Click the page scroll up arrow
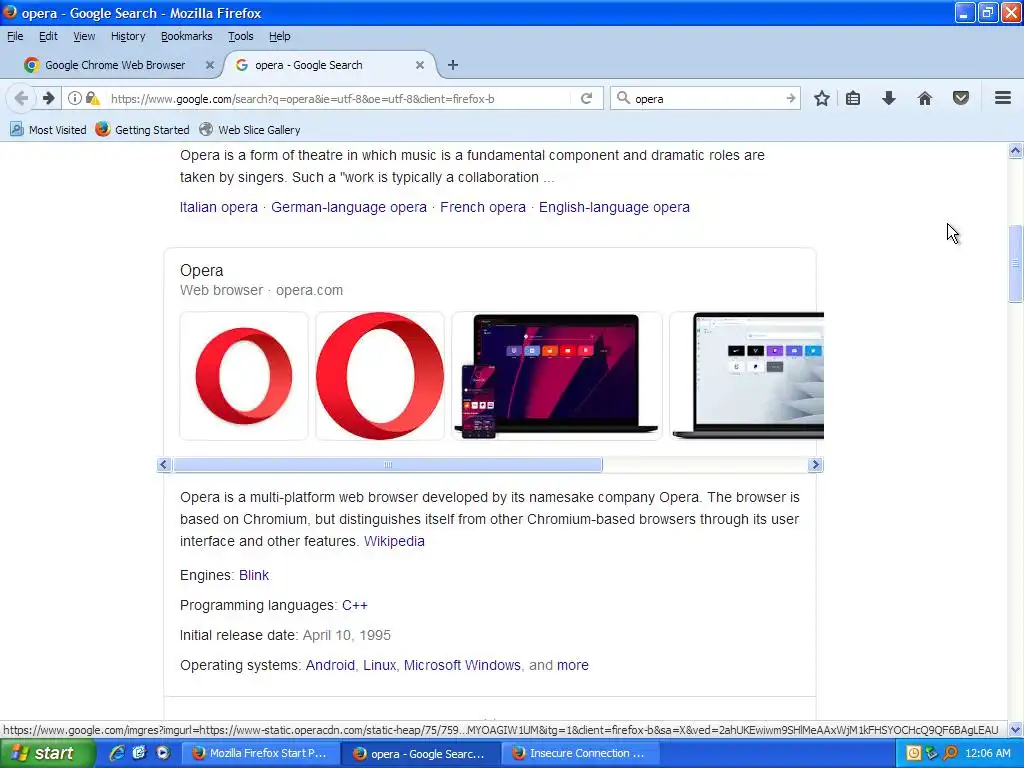 [1015, 151]
